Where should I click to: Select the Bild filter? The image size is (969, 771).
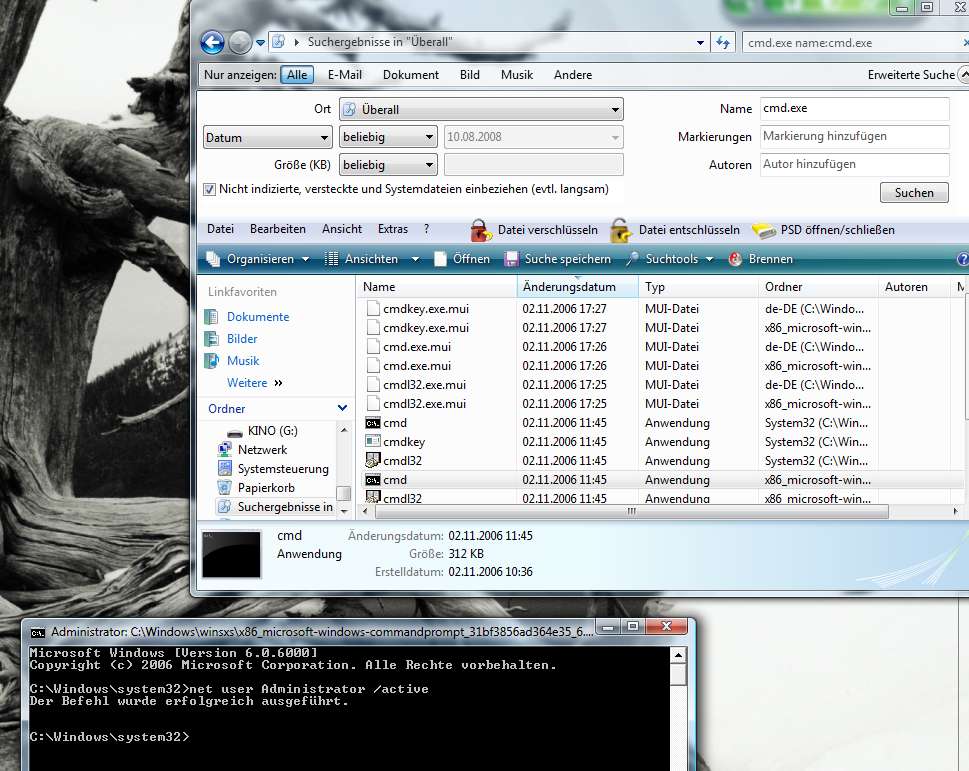click(x=470, y=75)
